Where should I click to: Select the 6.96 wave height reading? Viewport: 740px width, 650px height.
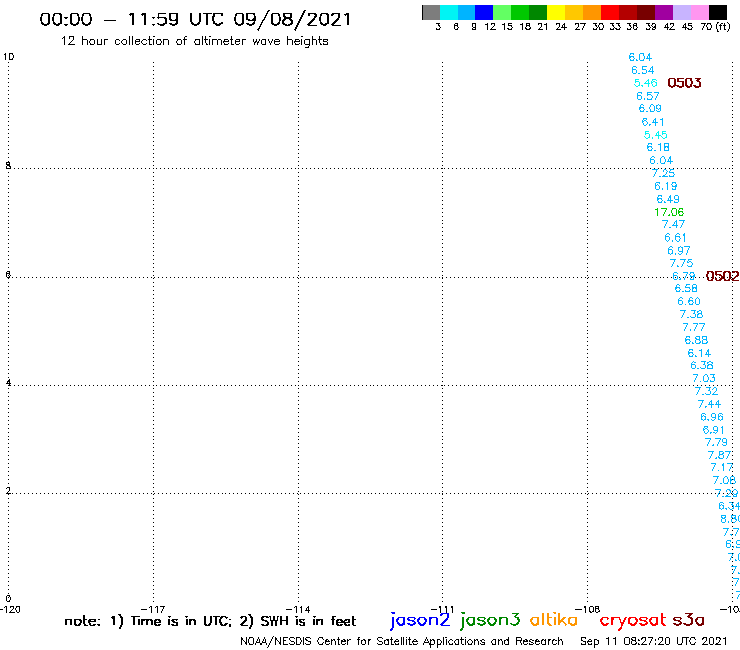coord(712,417)
